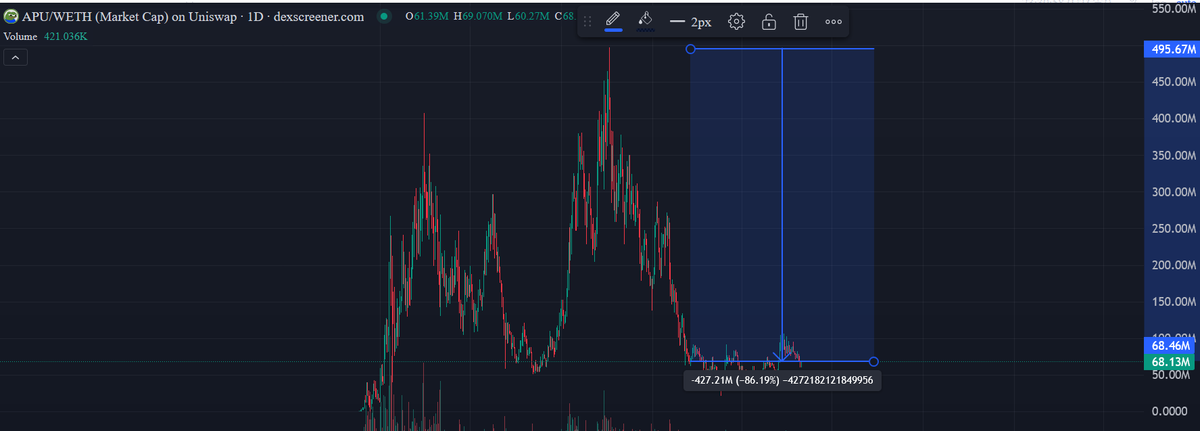Delete the drawing with trash icon
1200x431 pixels.
coord(801,22)
